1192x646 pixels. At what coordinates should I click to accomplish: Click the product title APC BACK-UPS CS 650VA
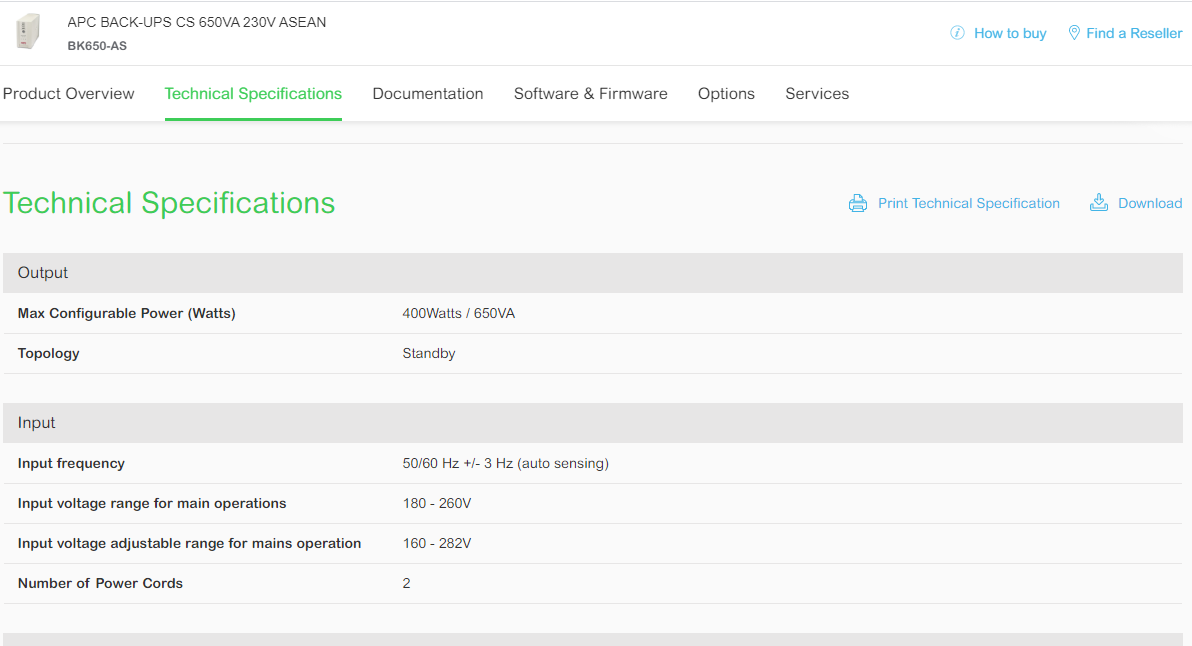[x=197, y=22]
